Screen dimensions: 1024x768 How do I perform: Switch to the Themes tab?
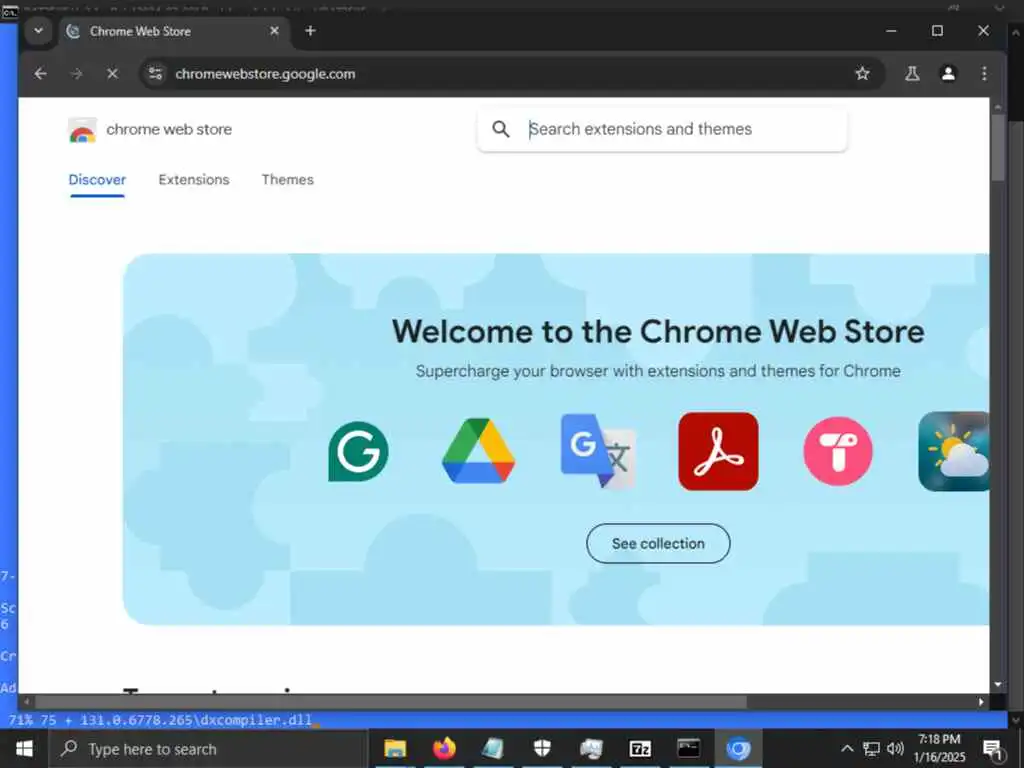(x=287, y=180)
